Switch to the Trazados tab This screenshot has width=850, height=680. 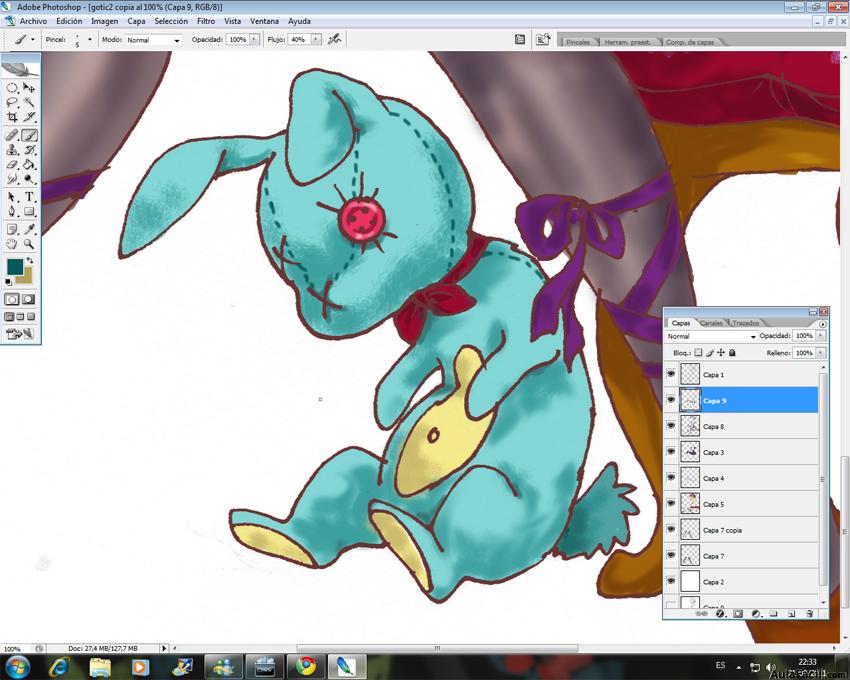(745, 323)
